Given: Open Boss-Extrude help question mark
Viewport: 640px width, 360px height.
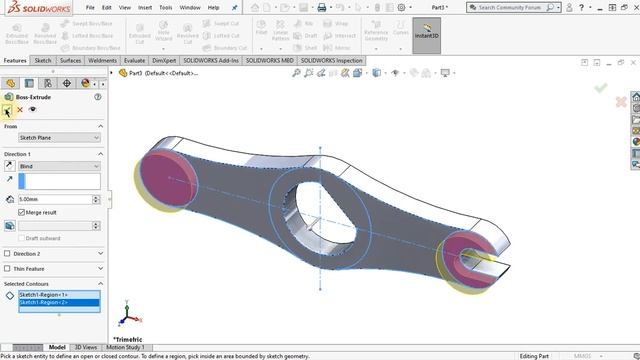Looking at the screenshot, I should 98,97.
